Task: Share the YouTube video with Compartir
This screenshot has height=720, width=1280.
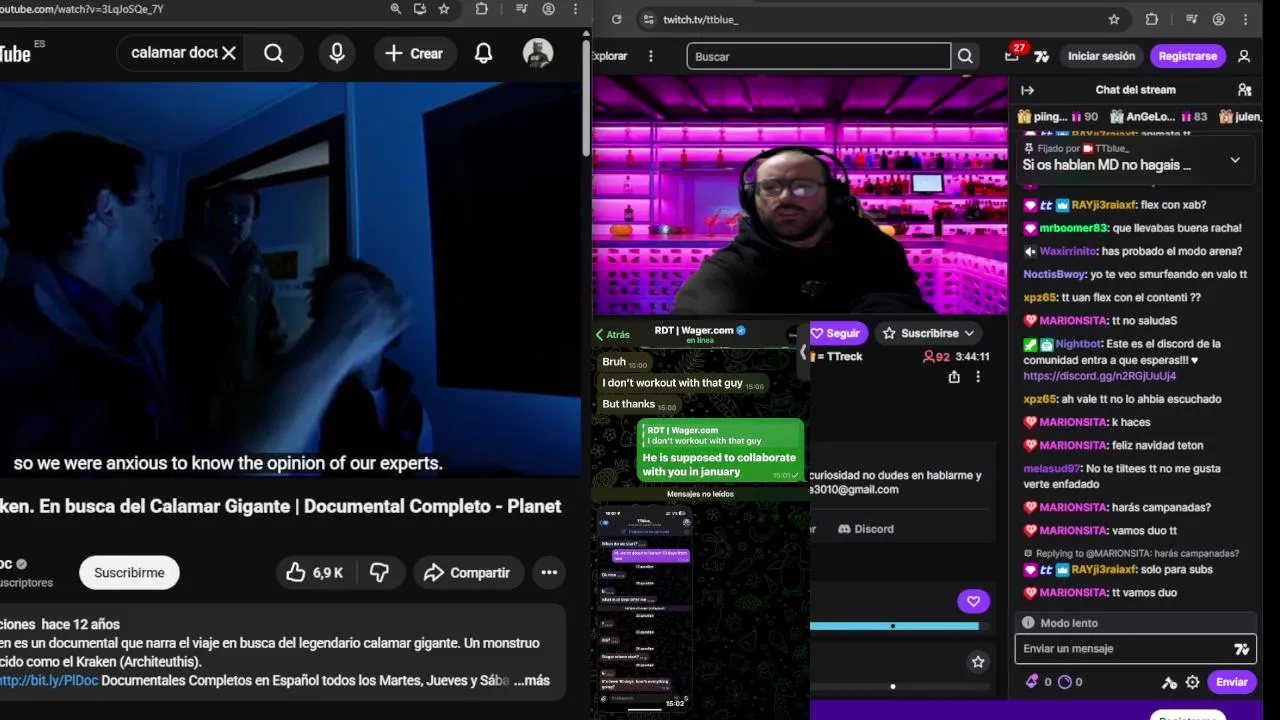Action: pos(467,573)
